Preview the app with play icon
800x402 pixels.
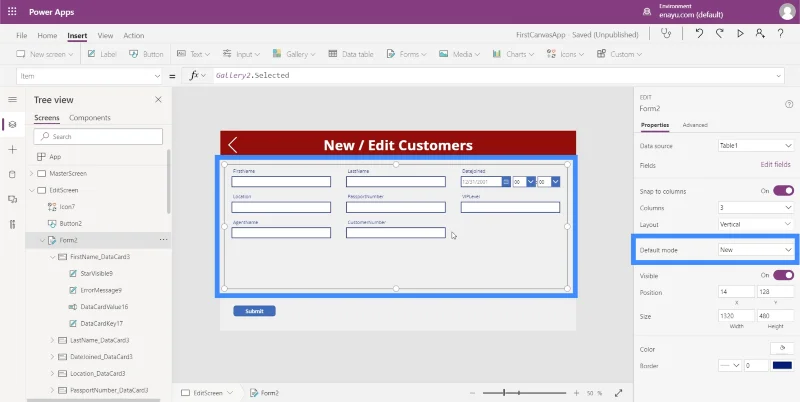pyautogui.click(x=740, y=34)
